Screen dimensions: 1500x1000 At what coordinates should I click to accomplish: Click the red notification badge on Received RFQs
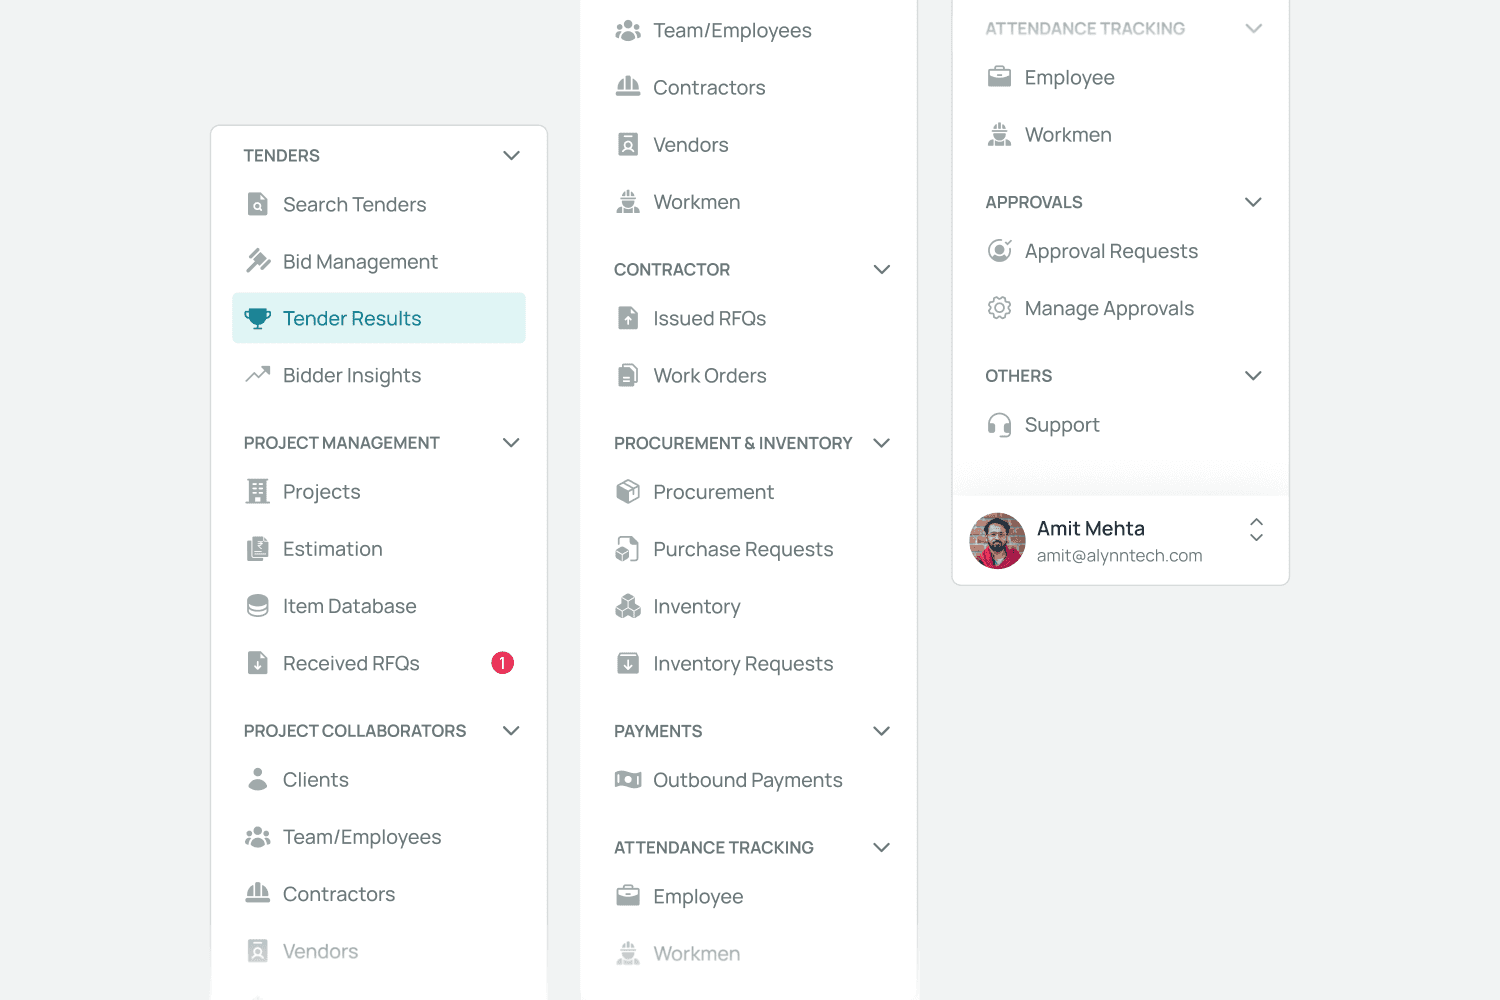pyautogui.click(x=502, y=662)
